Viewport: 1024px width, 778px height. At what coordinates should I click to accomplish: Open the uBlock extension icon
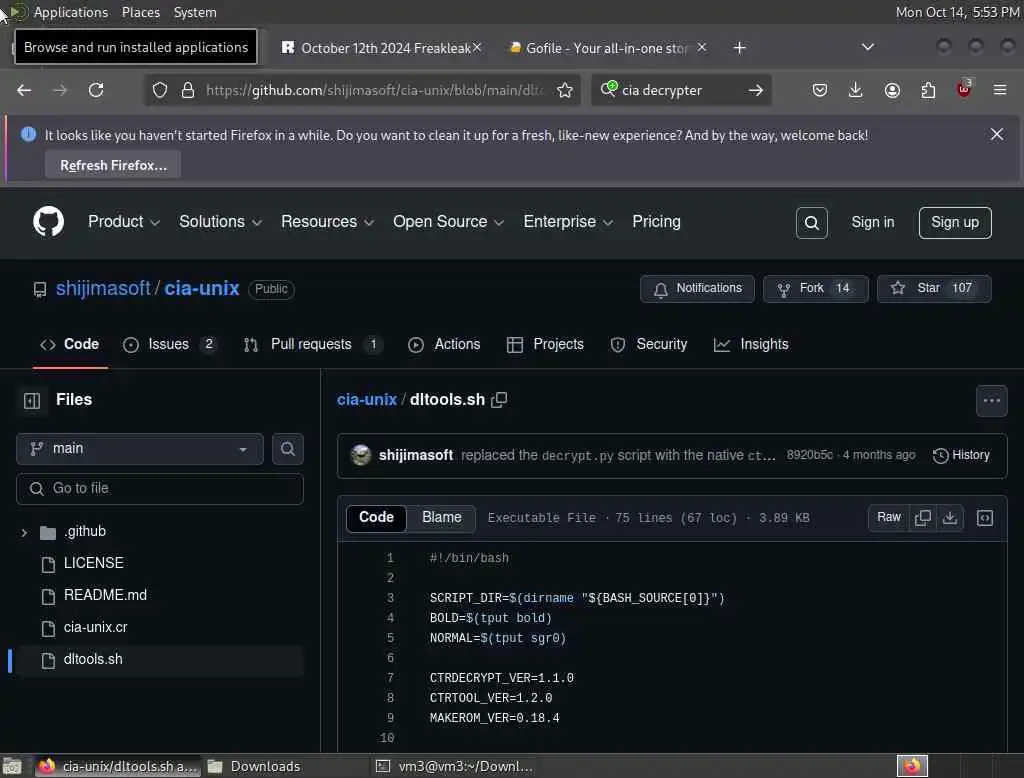(x=964, y=89)
